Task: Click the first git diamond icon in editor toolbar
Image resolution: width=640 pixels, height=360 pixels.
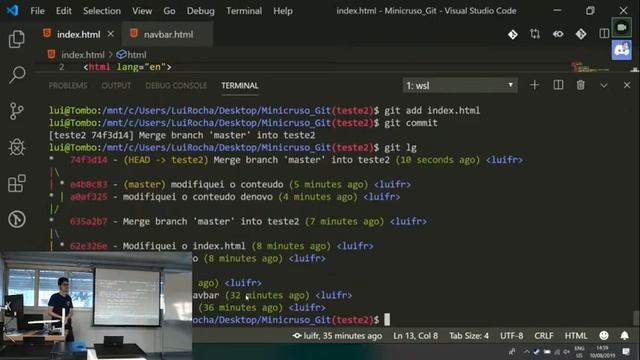Action: click(x=513, y=34)
